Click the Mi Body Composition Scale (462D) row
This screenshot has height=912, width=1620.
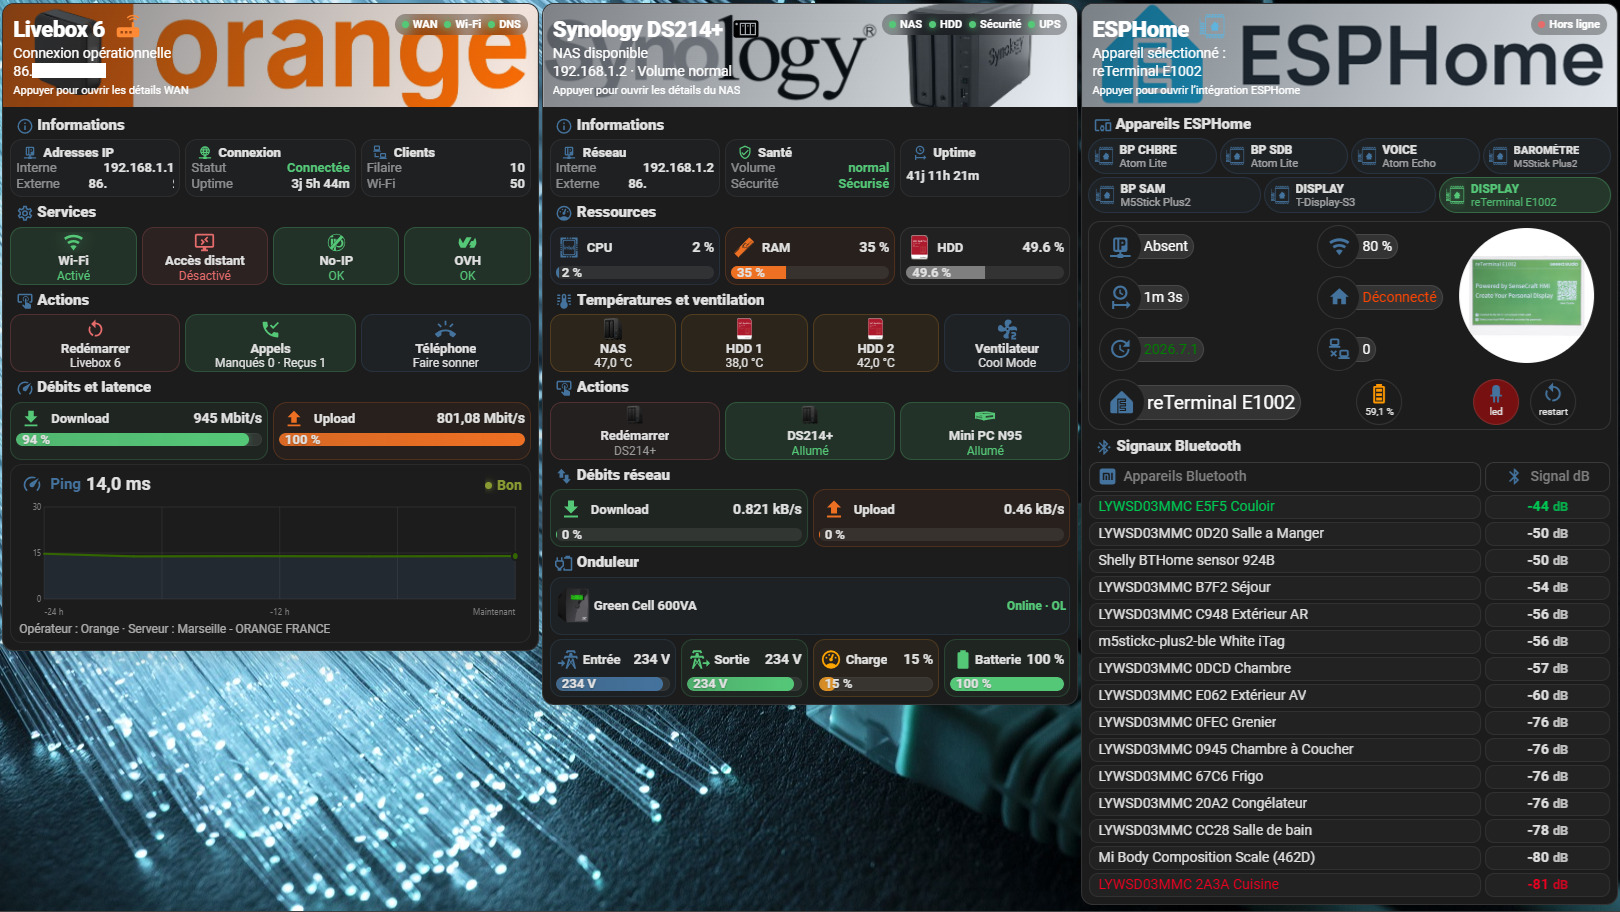coord(1285,858)
